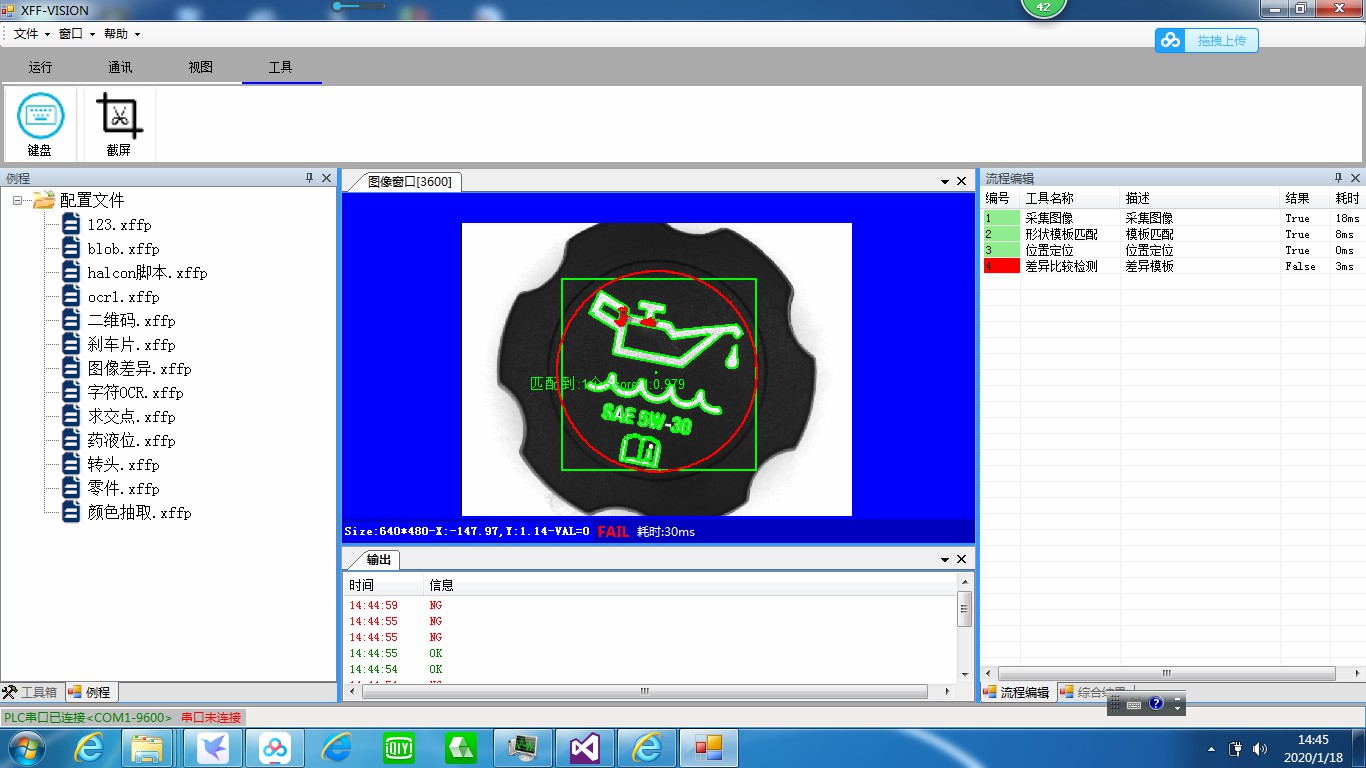Expand the 输出 panel dropdown arrow
1366x768 pixels.
click(x=945, y=560)
